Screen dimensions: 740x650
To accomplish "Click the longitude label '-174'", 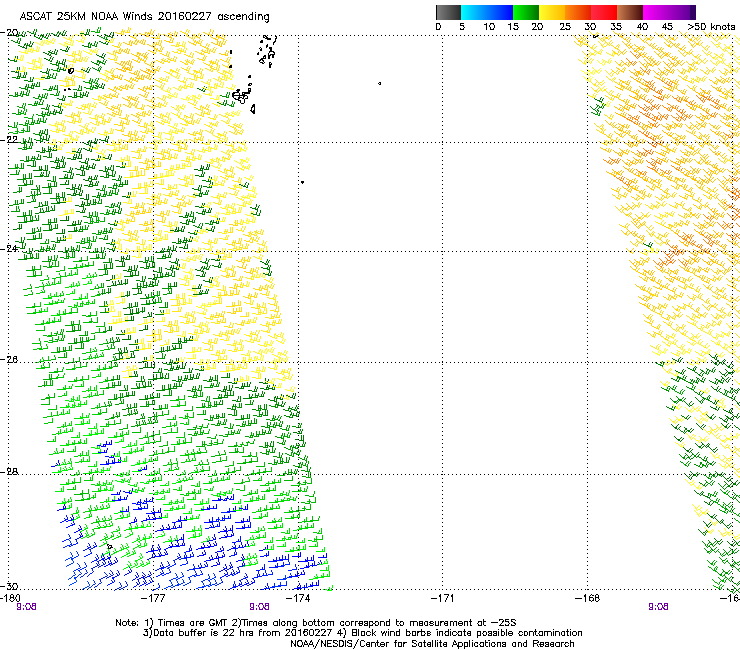I will pos(298,599).
